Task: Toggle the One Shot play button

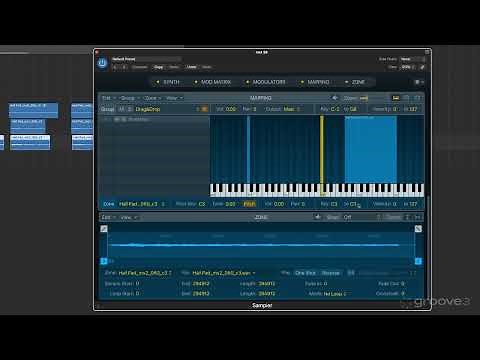Action: tap(305, 273)
